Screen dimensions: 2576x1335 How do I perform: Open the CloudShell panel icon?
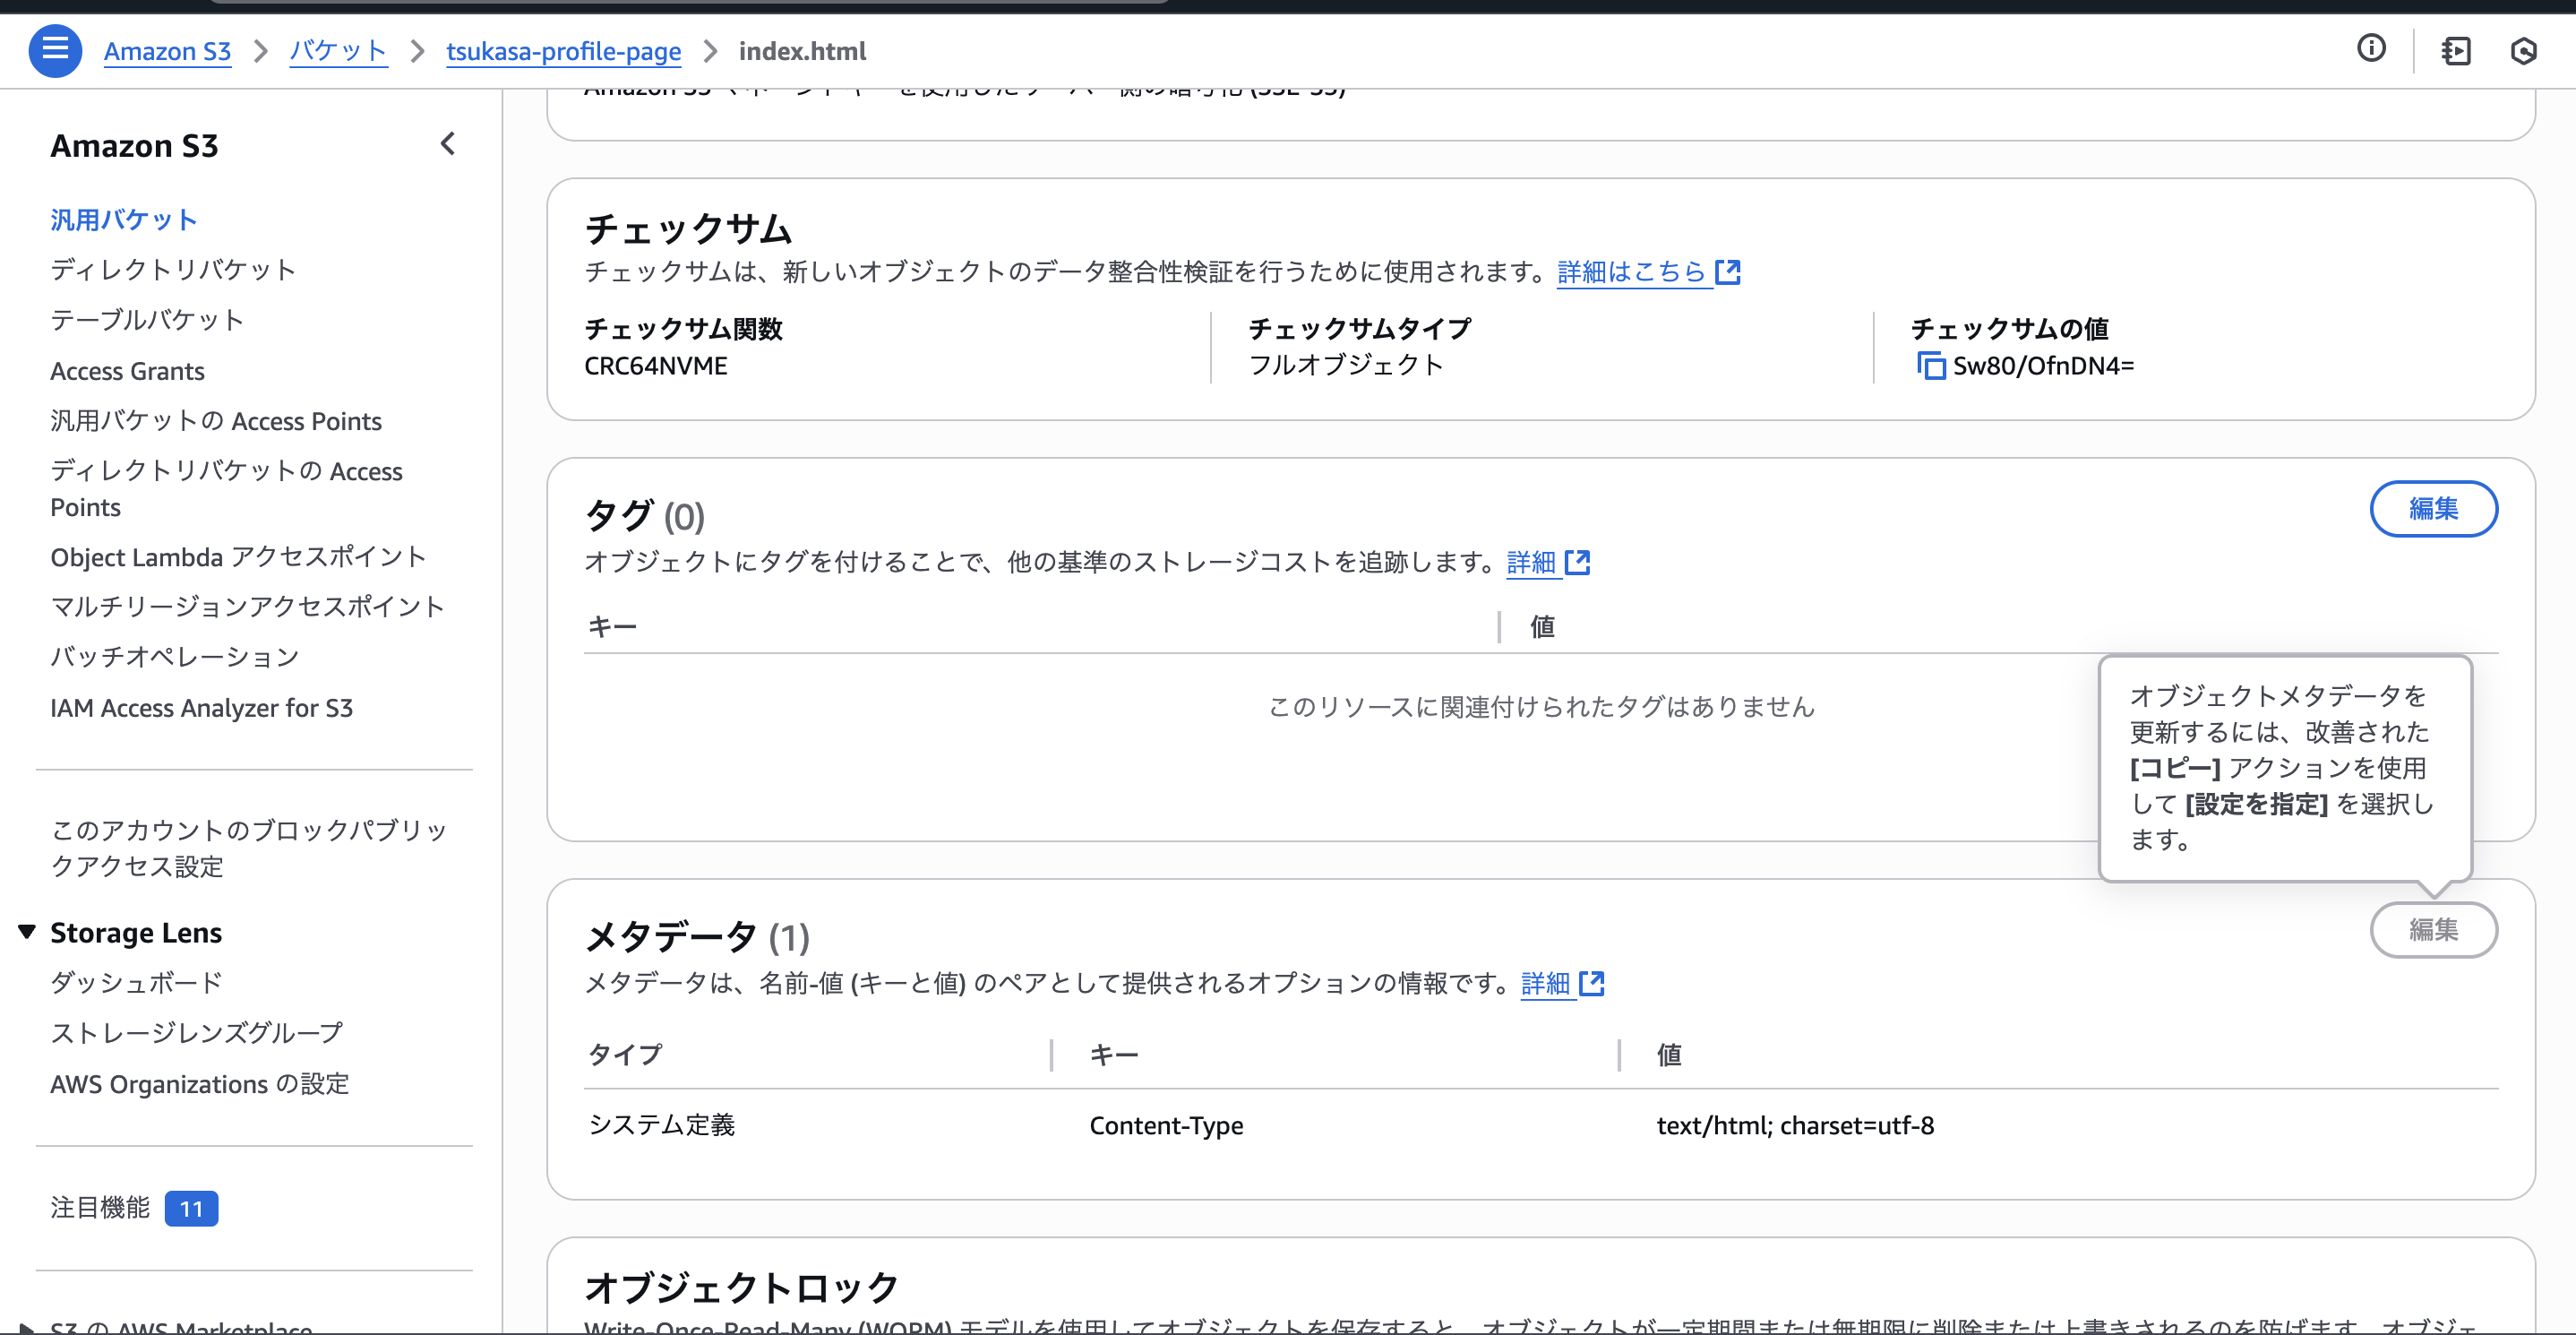tap(2455, 50)
